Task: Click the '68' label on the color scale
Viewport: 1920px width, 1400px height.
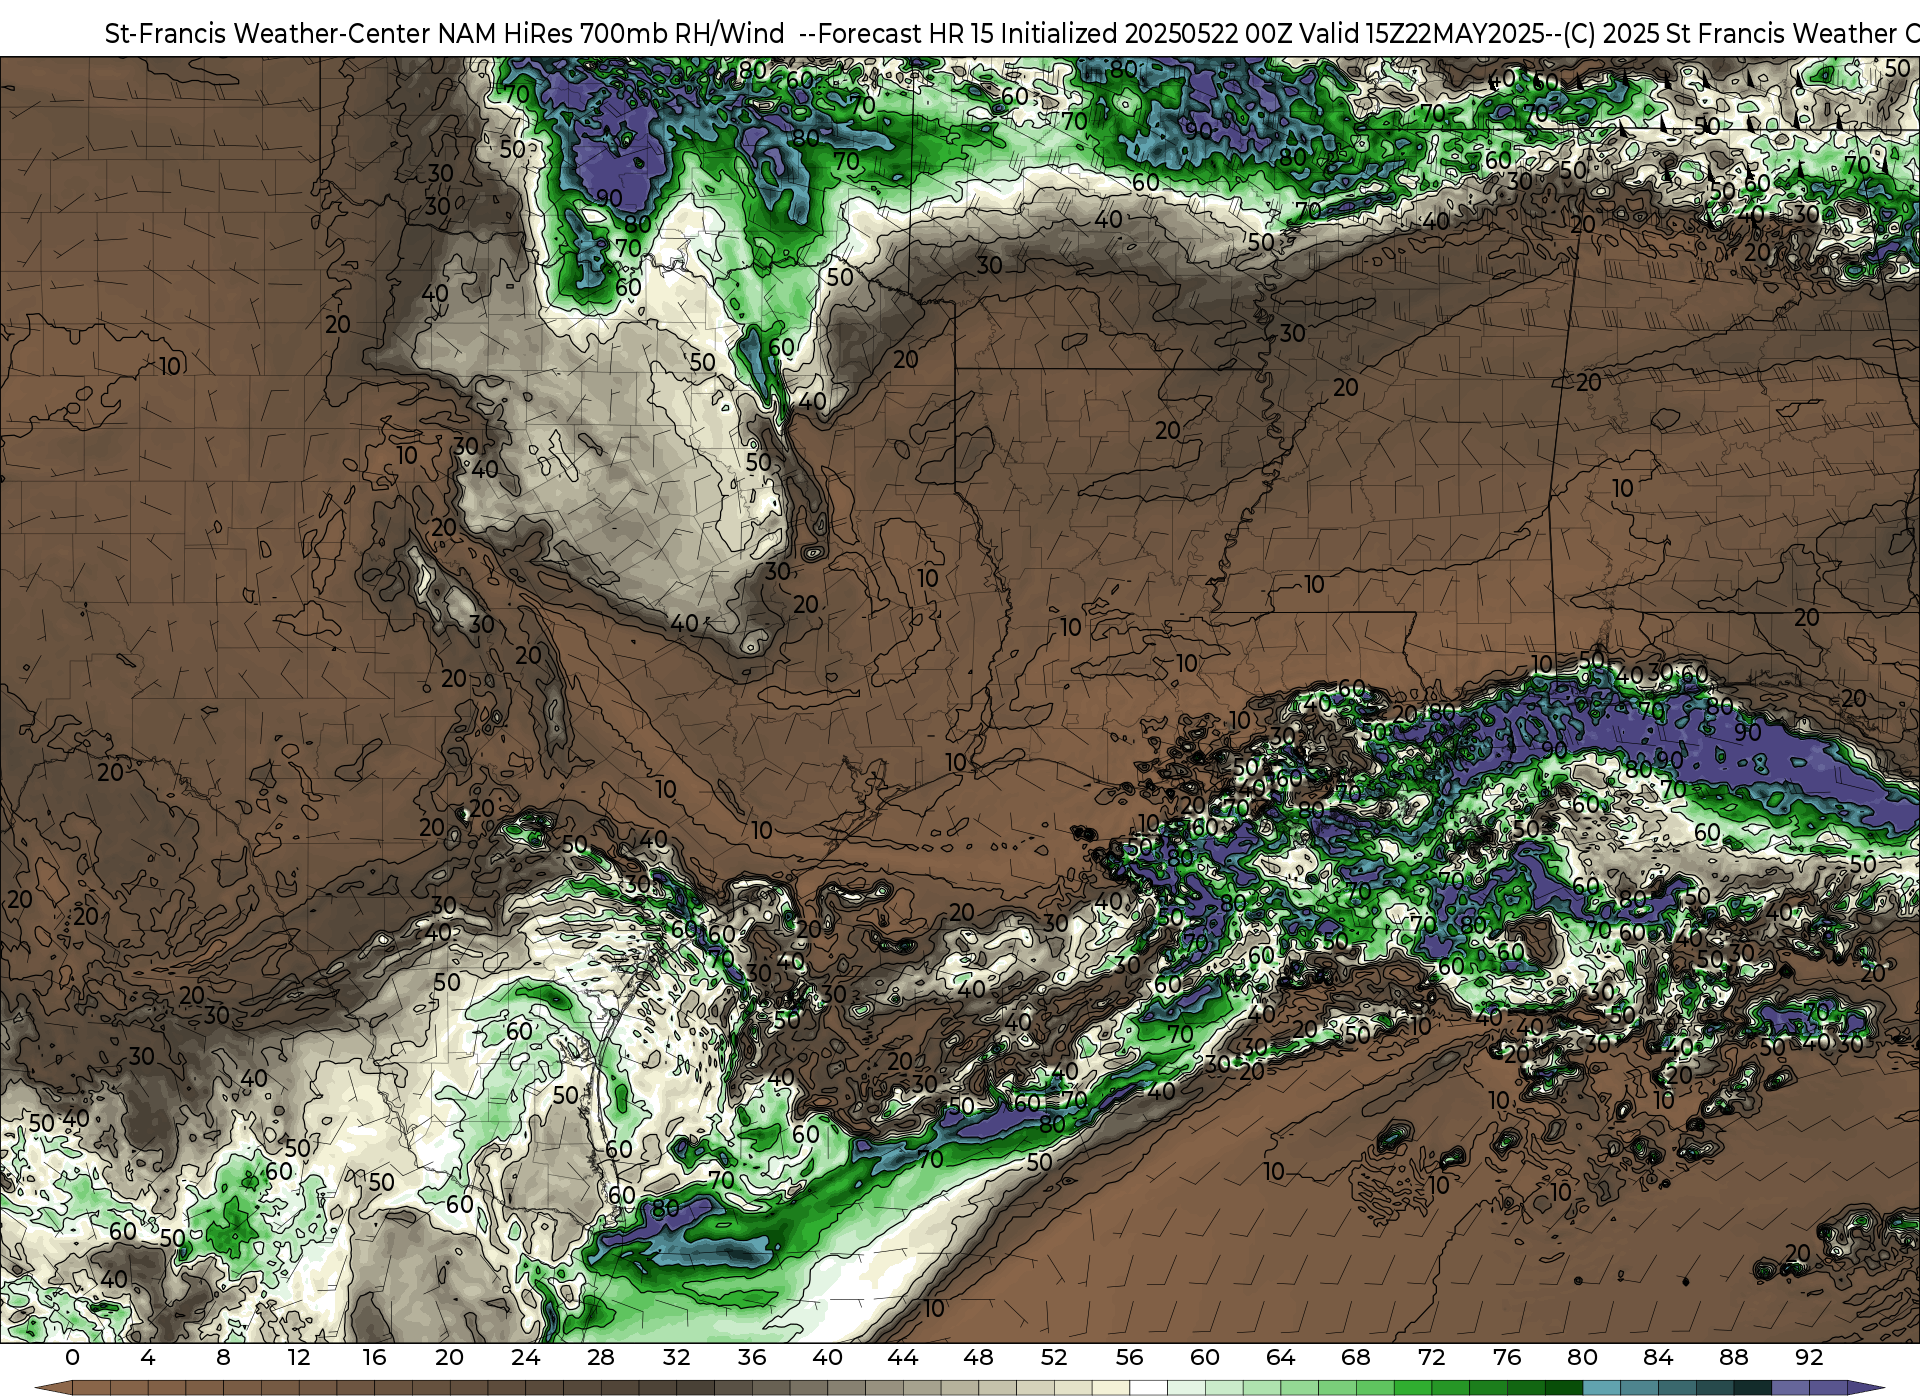Action: coord(1356,1357)
